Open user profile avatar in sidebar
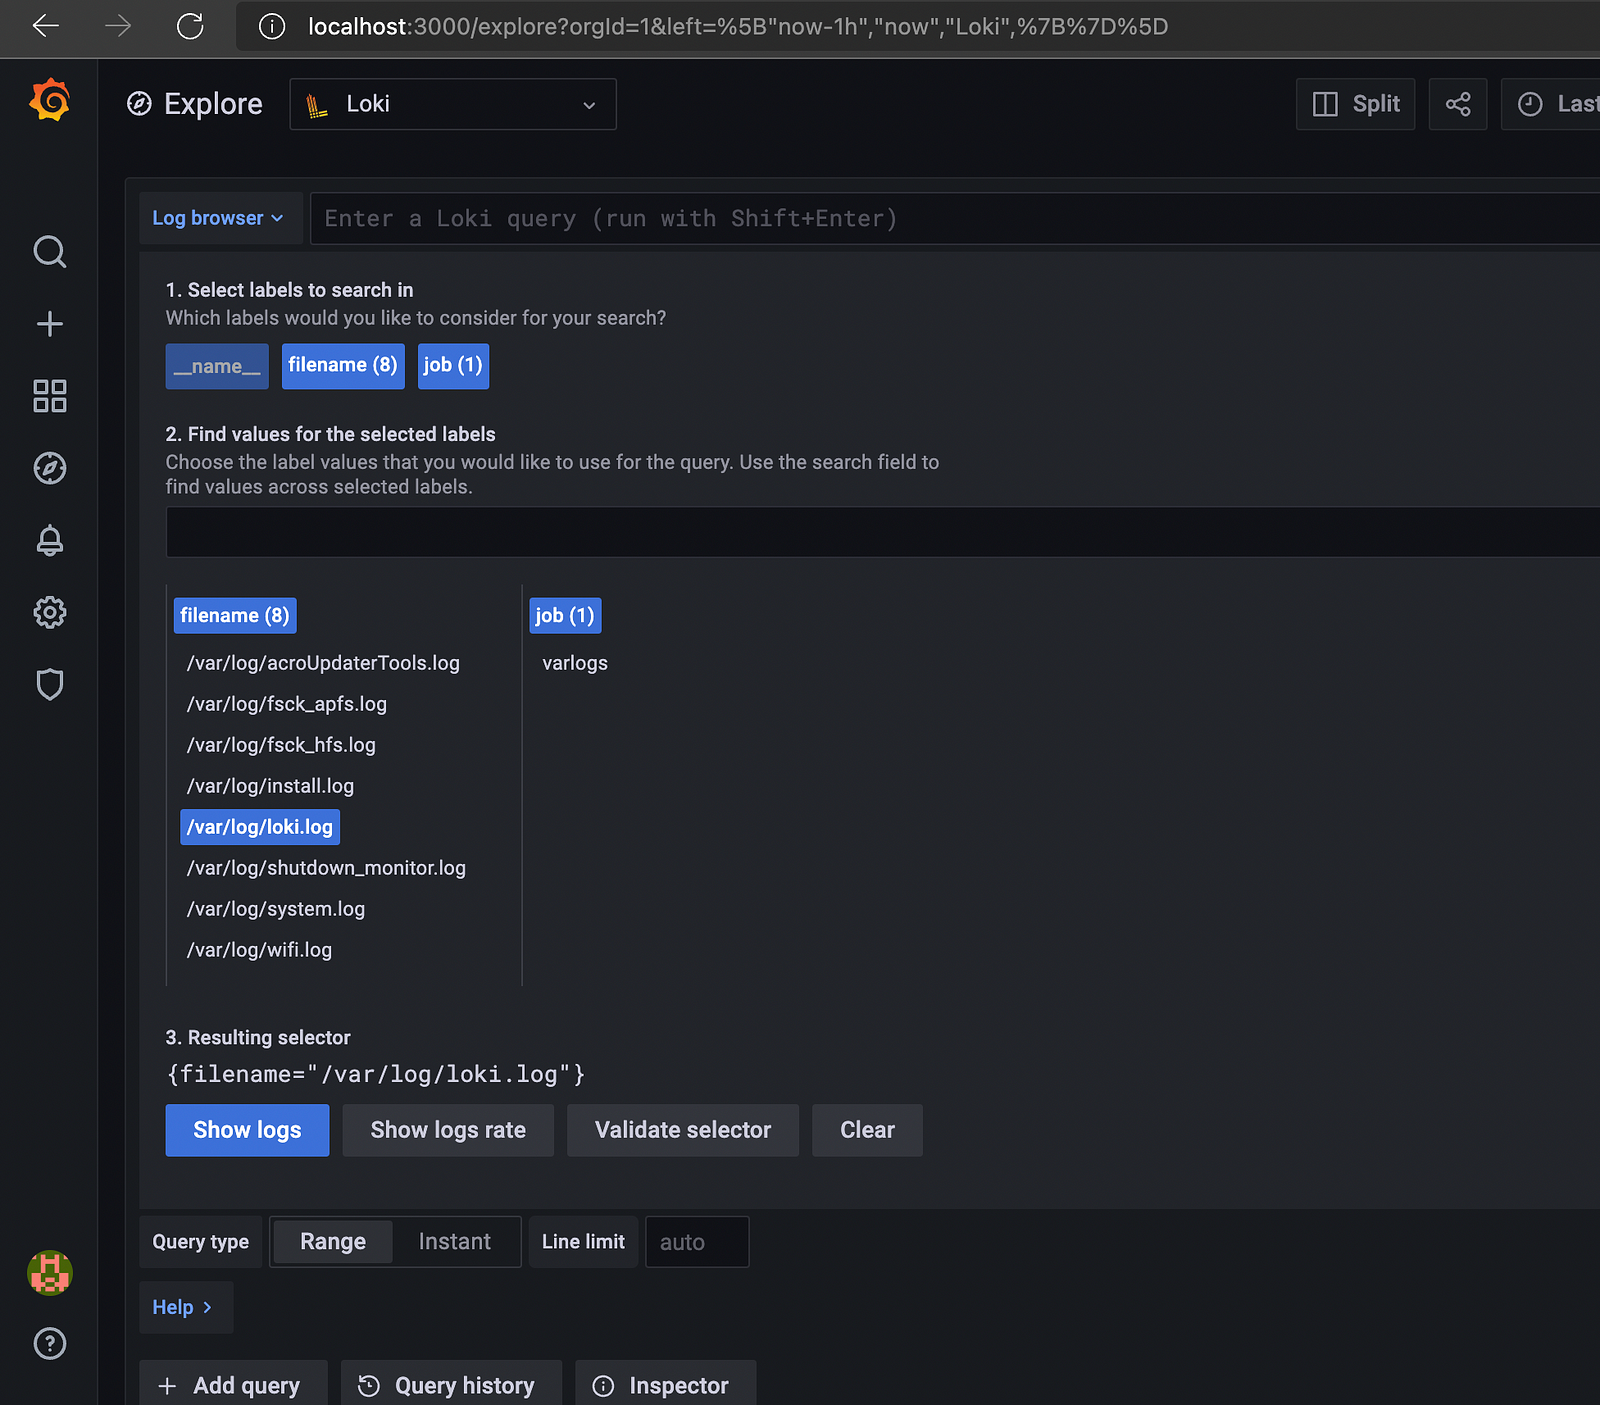This screenshot has height=1405, width=1600. tap(49, 1273)
